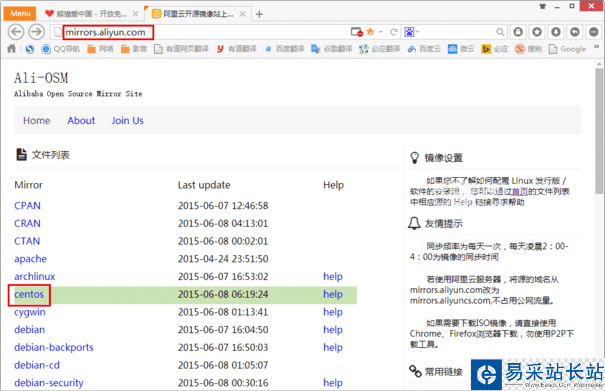Open help link in the debian-backports row
This screenshot has width=605, height=391.
coord(333,347)
